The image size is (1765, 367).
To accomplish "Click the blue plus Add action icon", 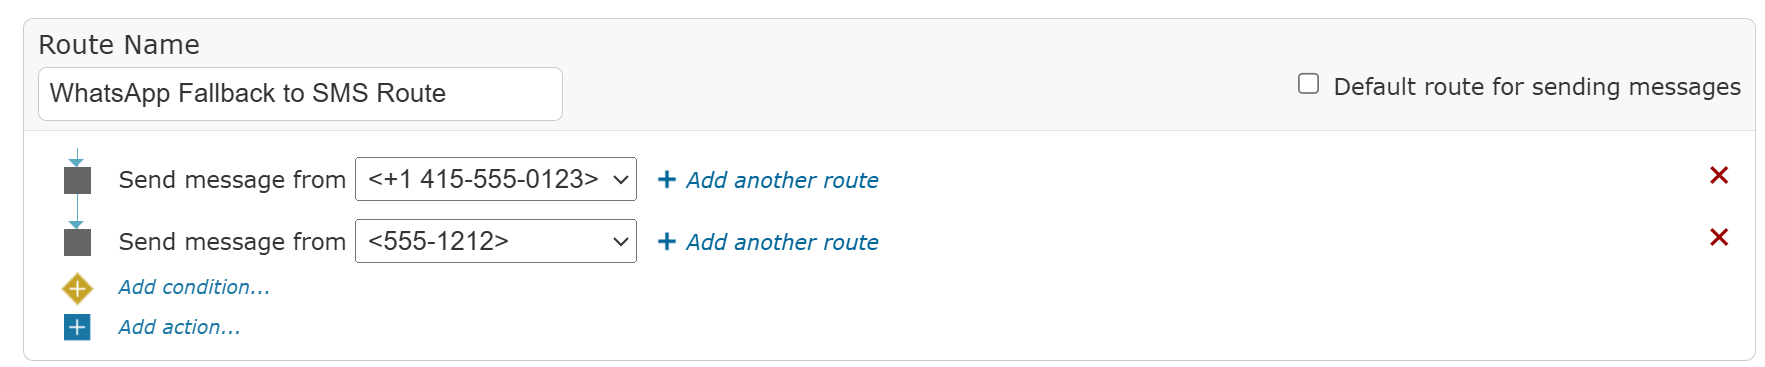I will pos(77,327).
